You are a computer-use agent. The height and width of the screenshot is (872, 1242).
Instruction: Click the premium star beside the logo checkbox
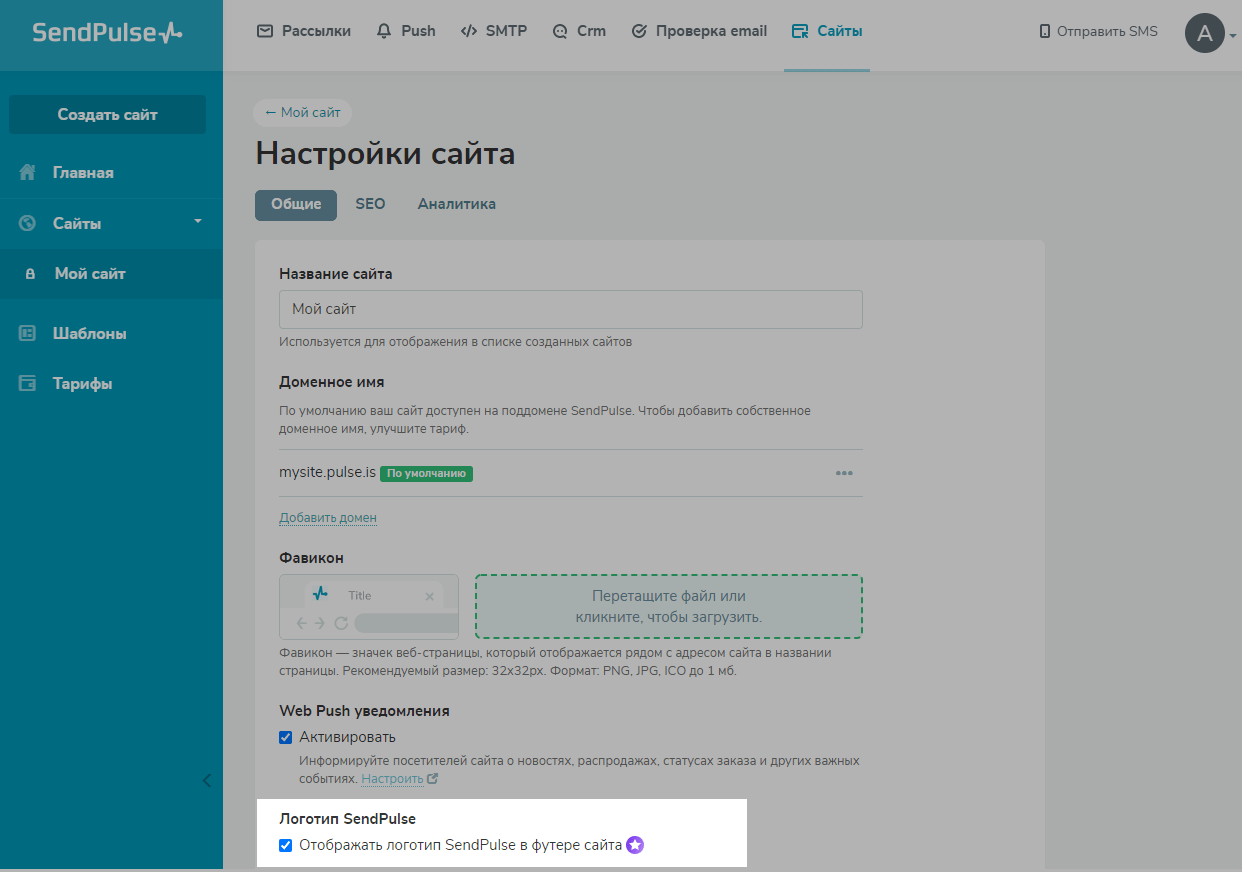tap(635, 845)
